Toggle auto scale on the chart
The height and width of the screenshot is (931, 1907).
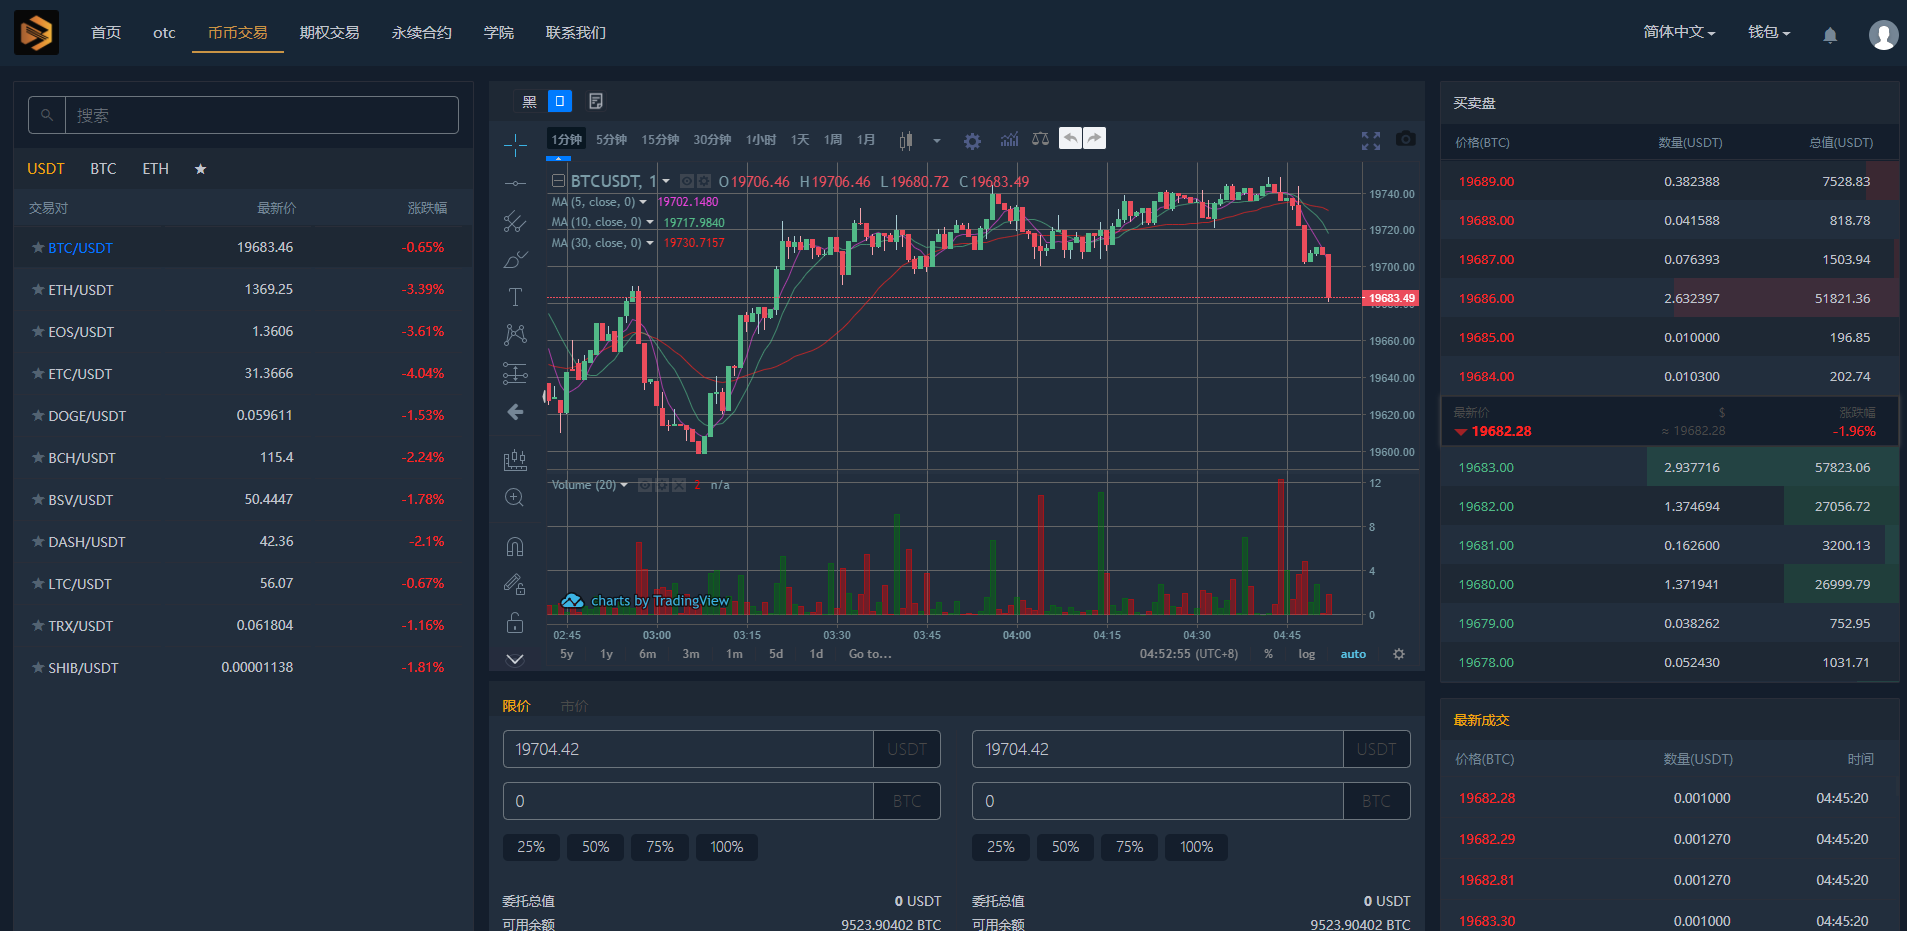pyautogui.click(x=1352, y=654)
